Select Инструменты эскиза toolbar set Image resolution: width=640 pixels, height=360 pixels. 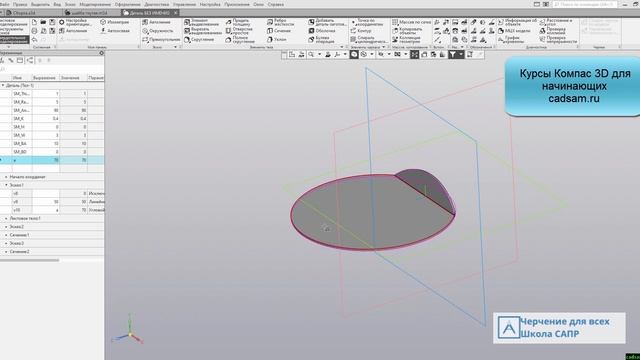click(14, 31)
